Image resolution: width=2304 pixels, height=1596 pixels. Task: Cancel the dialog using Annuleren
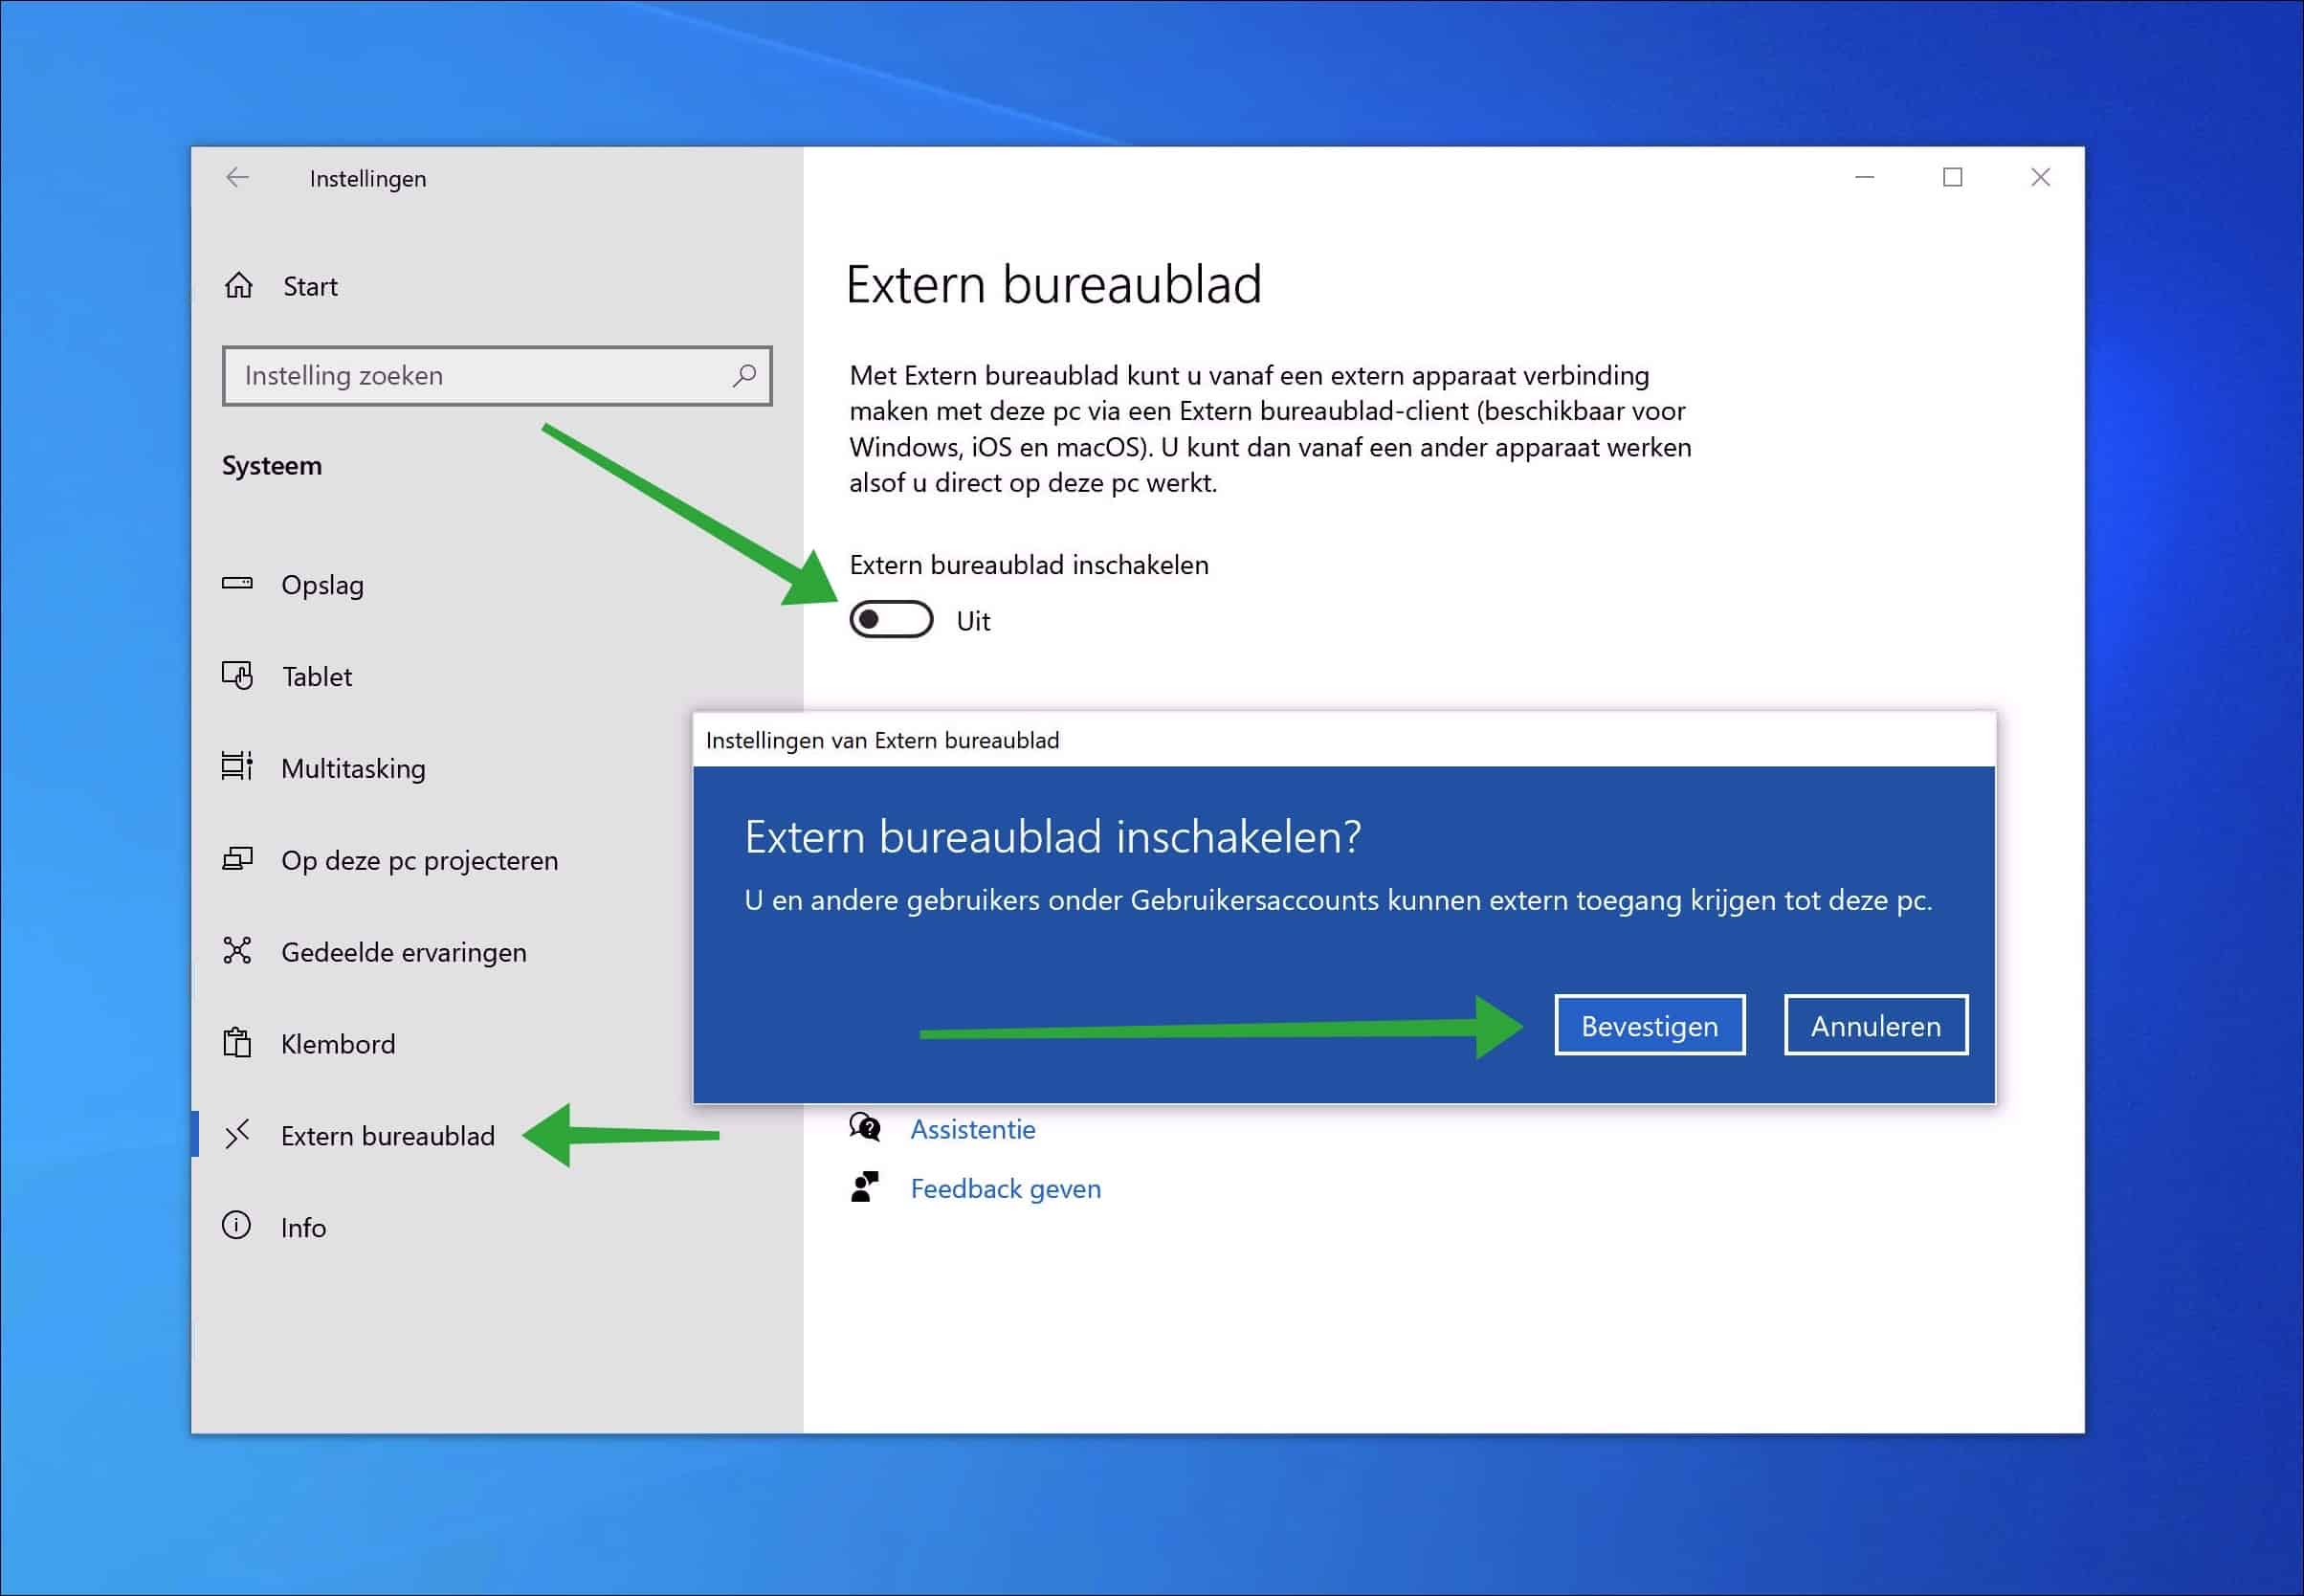tap(1875, 1024)
